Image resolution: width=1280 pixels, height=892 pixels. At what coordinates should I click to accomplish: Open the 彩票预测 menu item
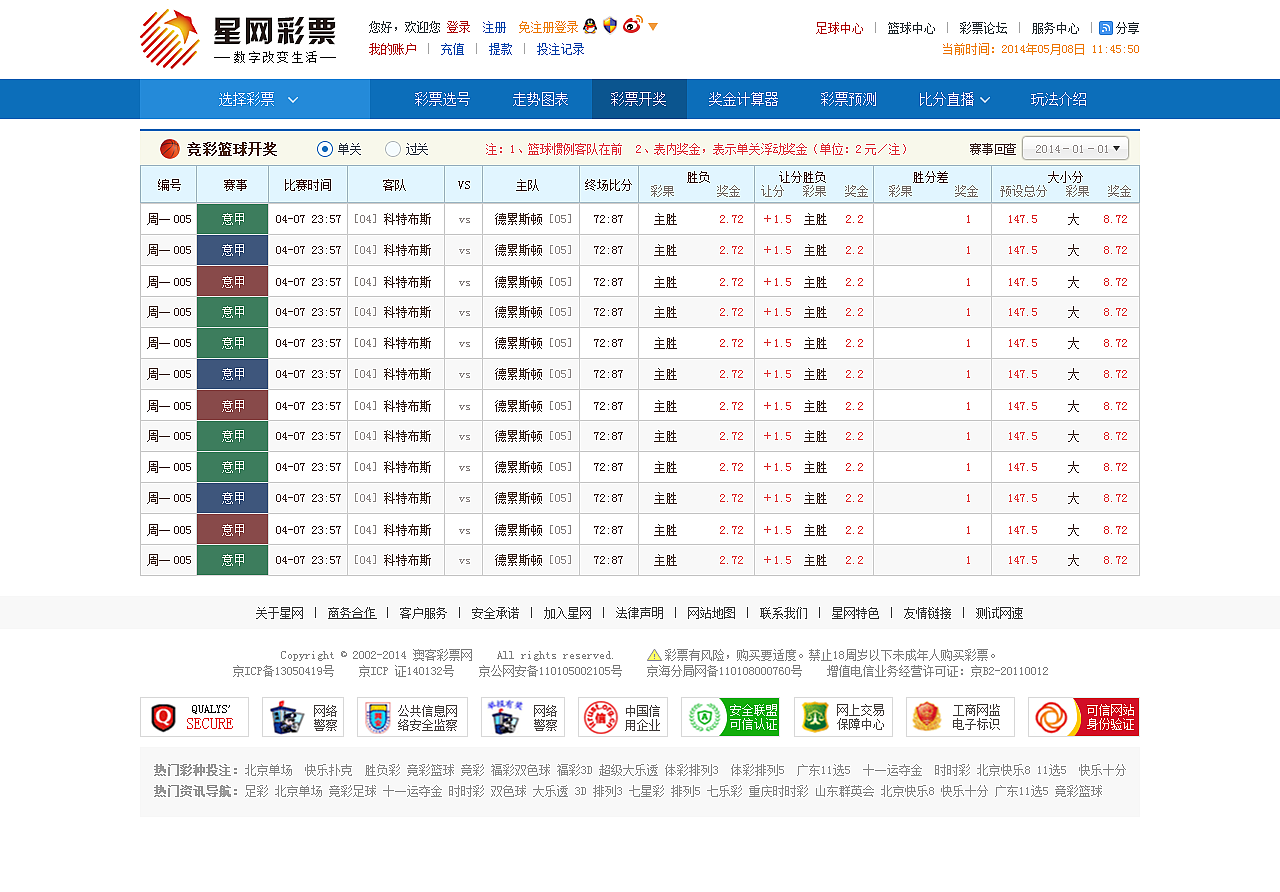(847, 99)
